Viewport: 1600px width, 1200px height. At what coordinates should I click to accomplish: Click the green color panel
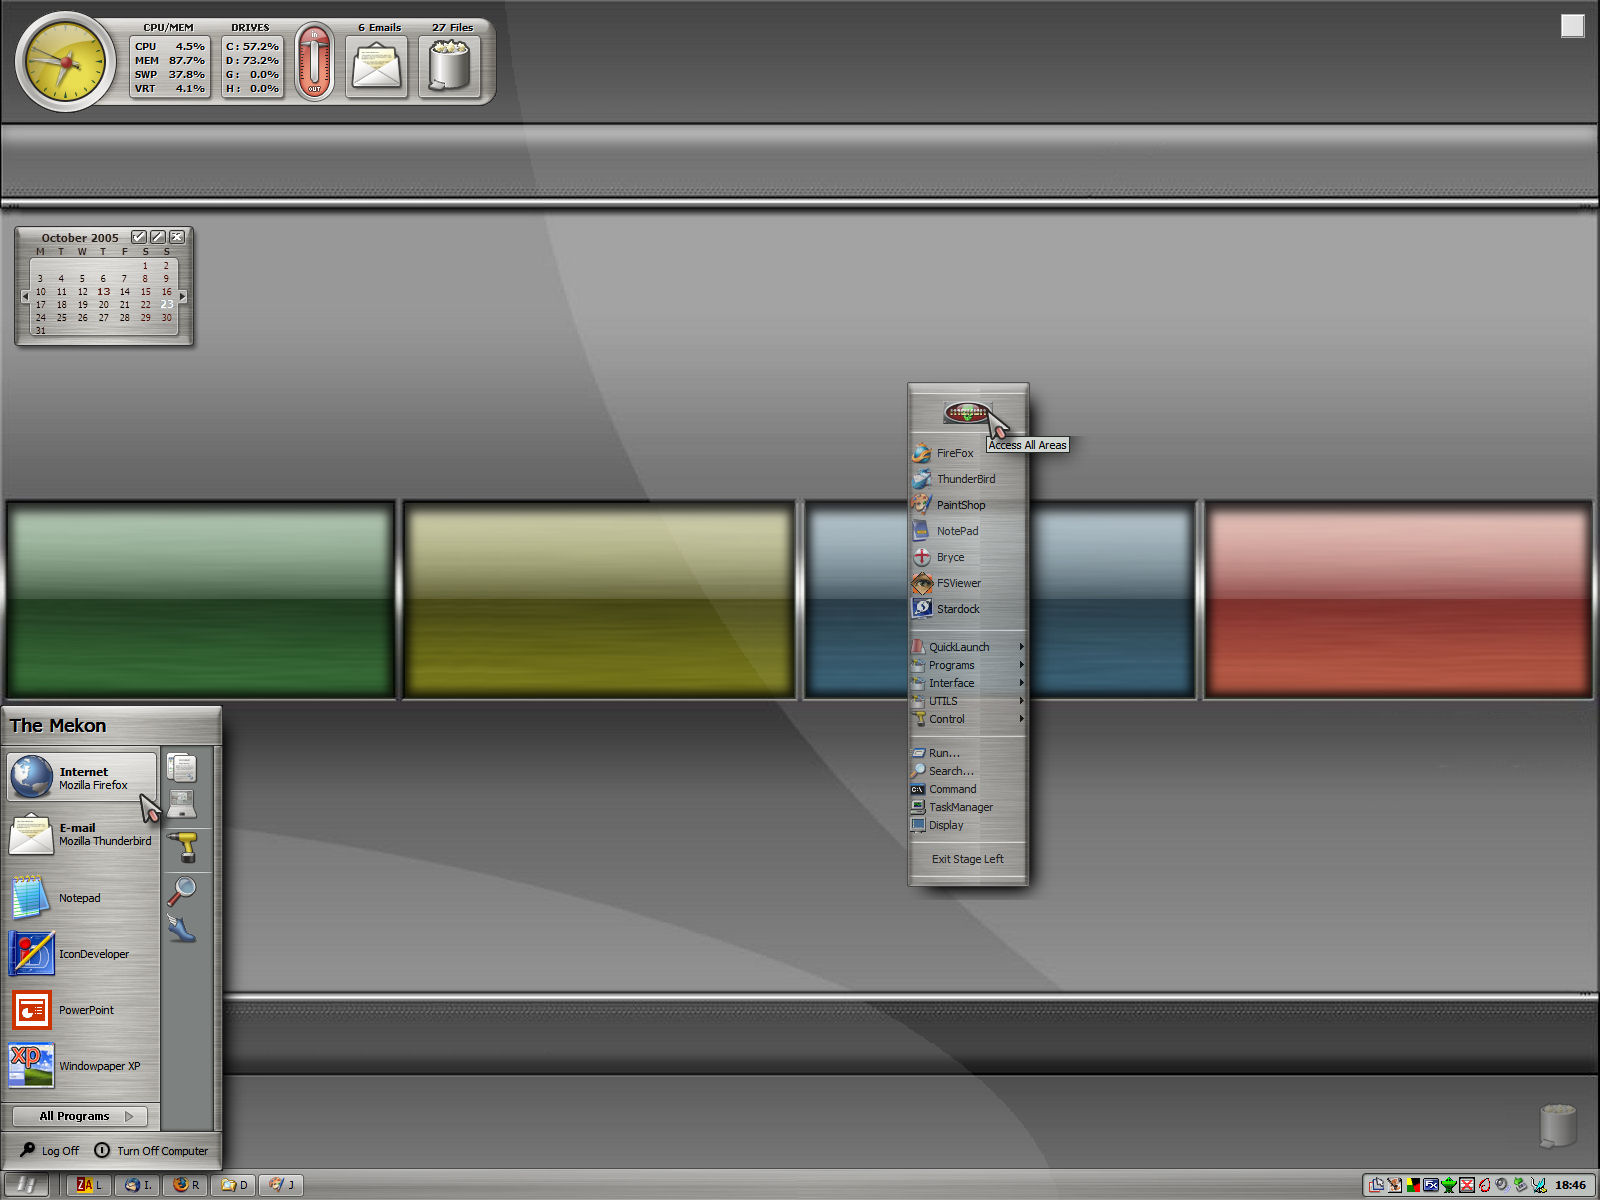tap(201, 599)
